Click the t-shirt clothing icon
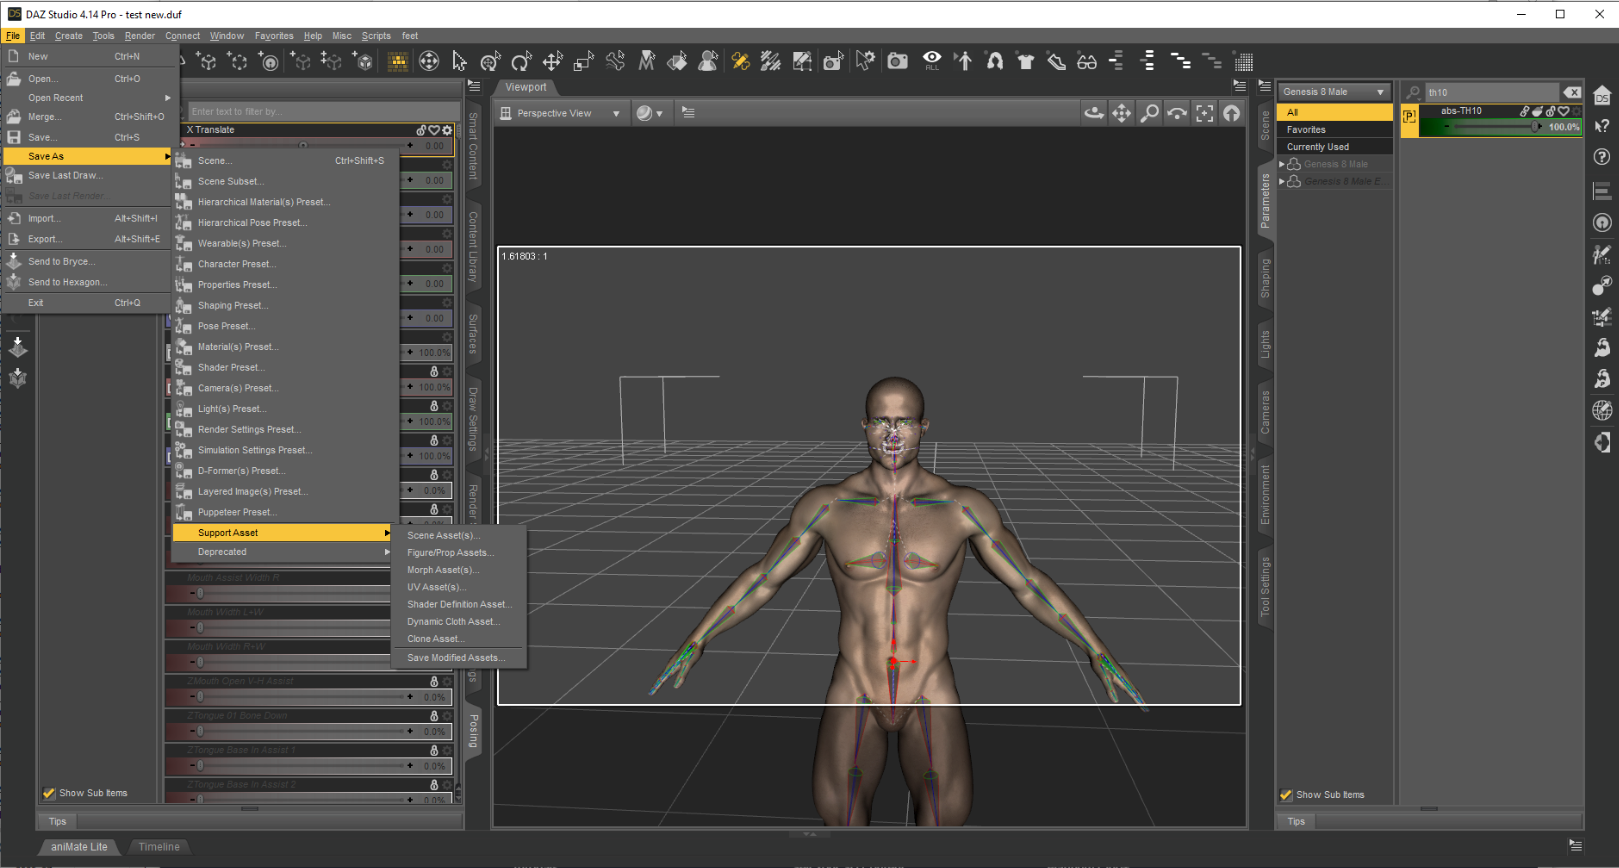This screenshot has width=1619, height=868. (1025, 62)
